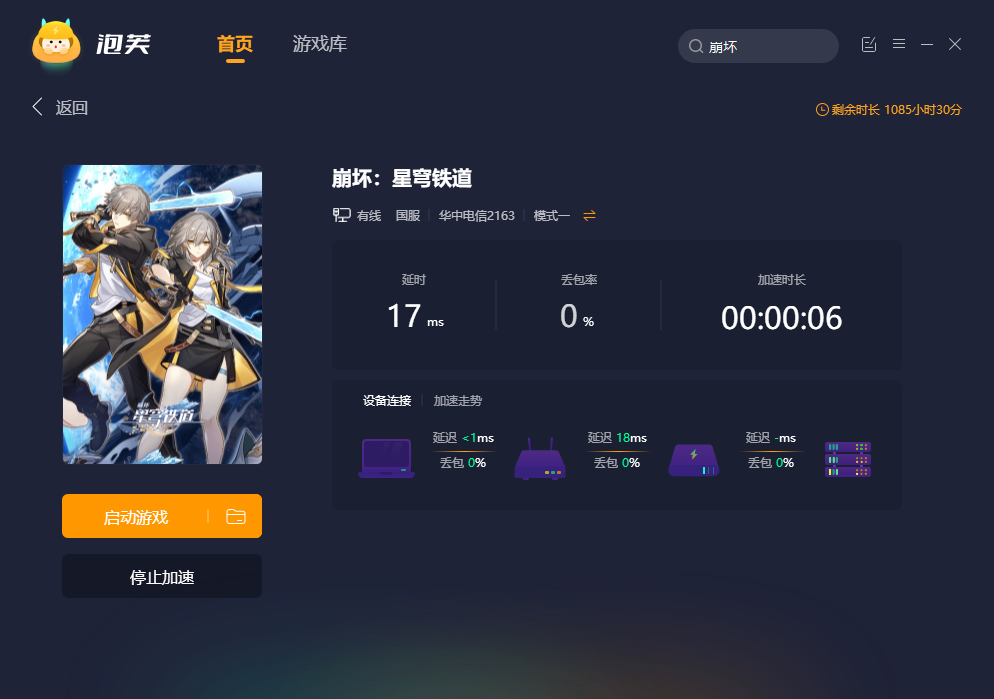Minimize the Paofu window
Screen dimensions: 994x699
(927, 44)
